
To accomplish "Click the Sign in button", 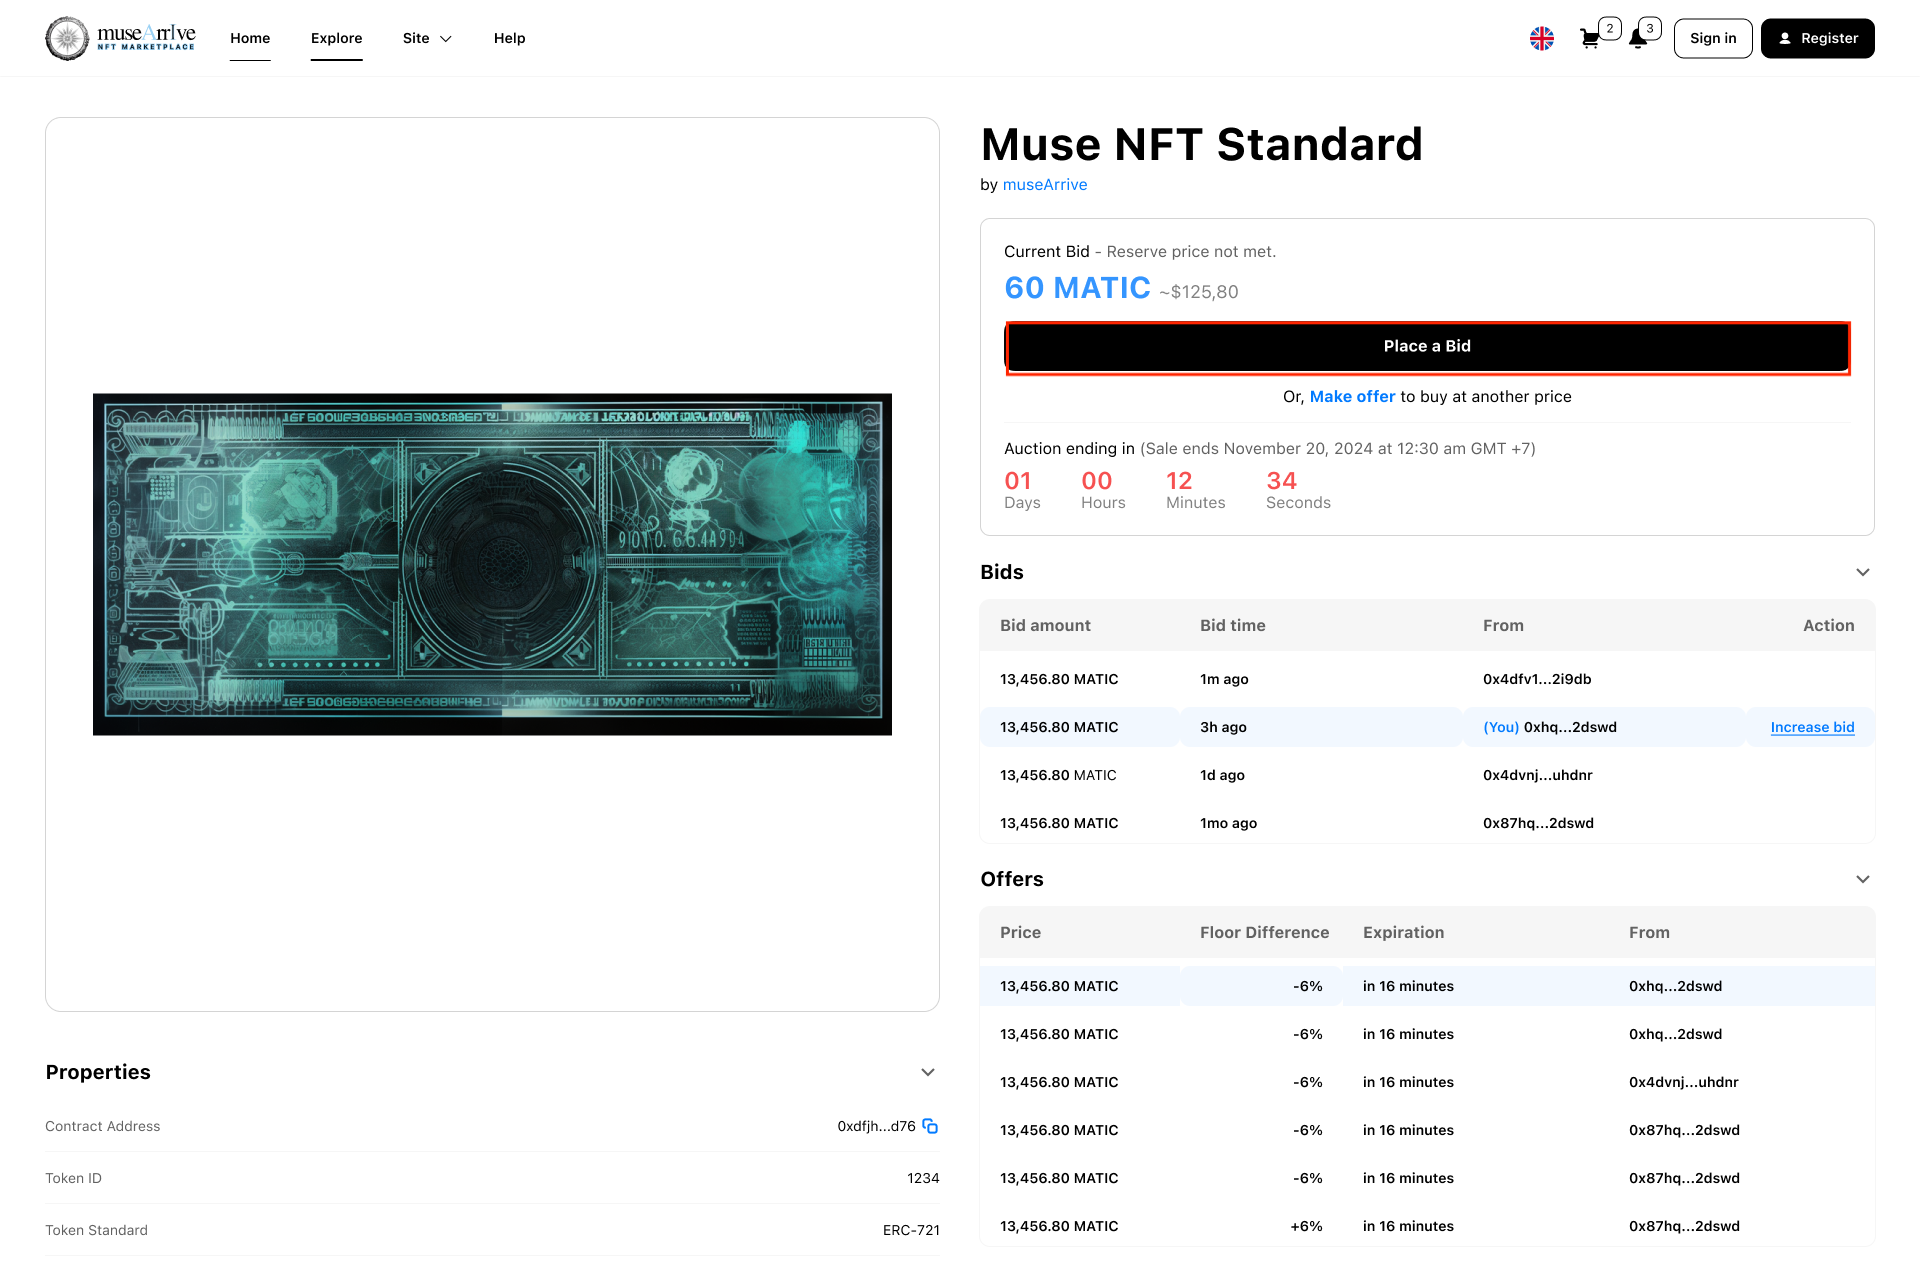I will (1712, 38).
